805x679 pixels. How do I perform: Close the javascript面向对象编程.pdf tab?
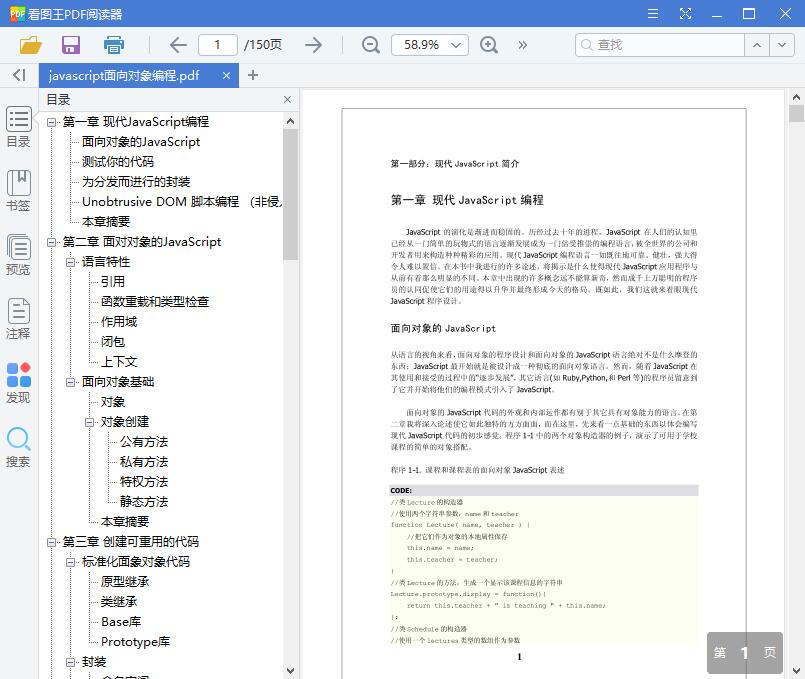coord(226,75)
